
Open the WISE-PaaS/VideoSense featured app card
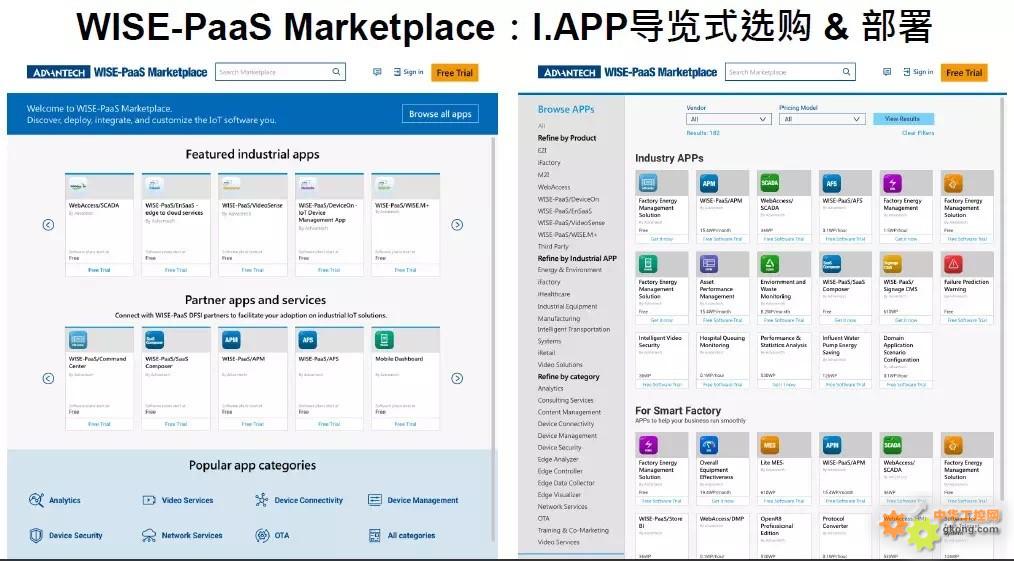coord(252,225)
